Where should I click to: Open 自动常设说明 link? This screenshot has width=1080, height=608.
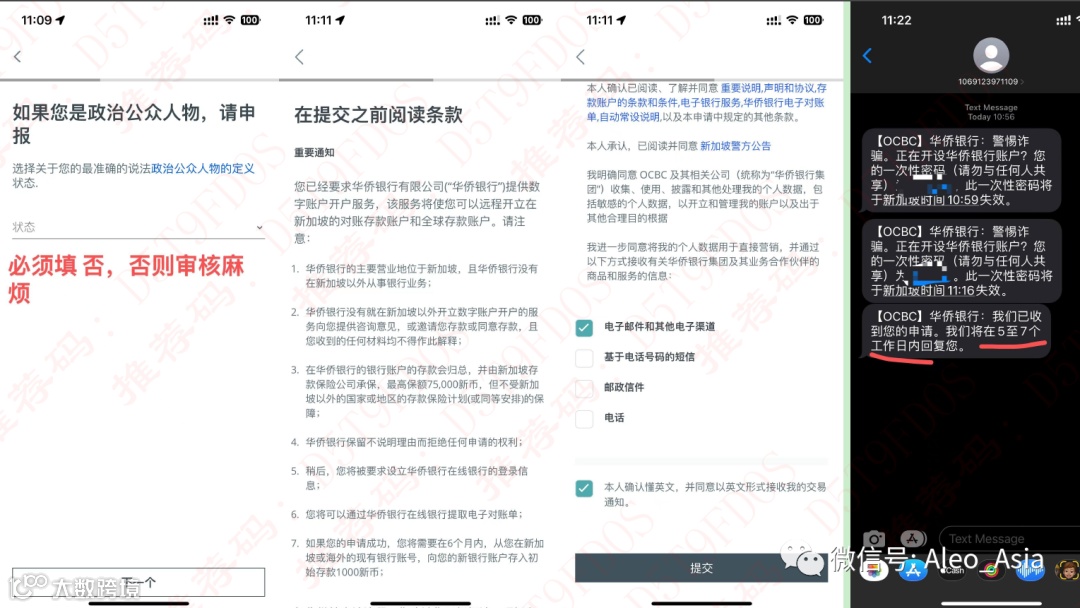point(629,117)
